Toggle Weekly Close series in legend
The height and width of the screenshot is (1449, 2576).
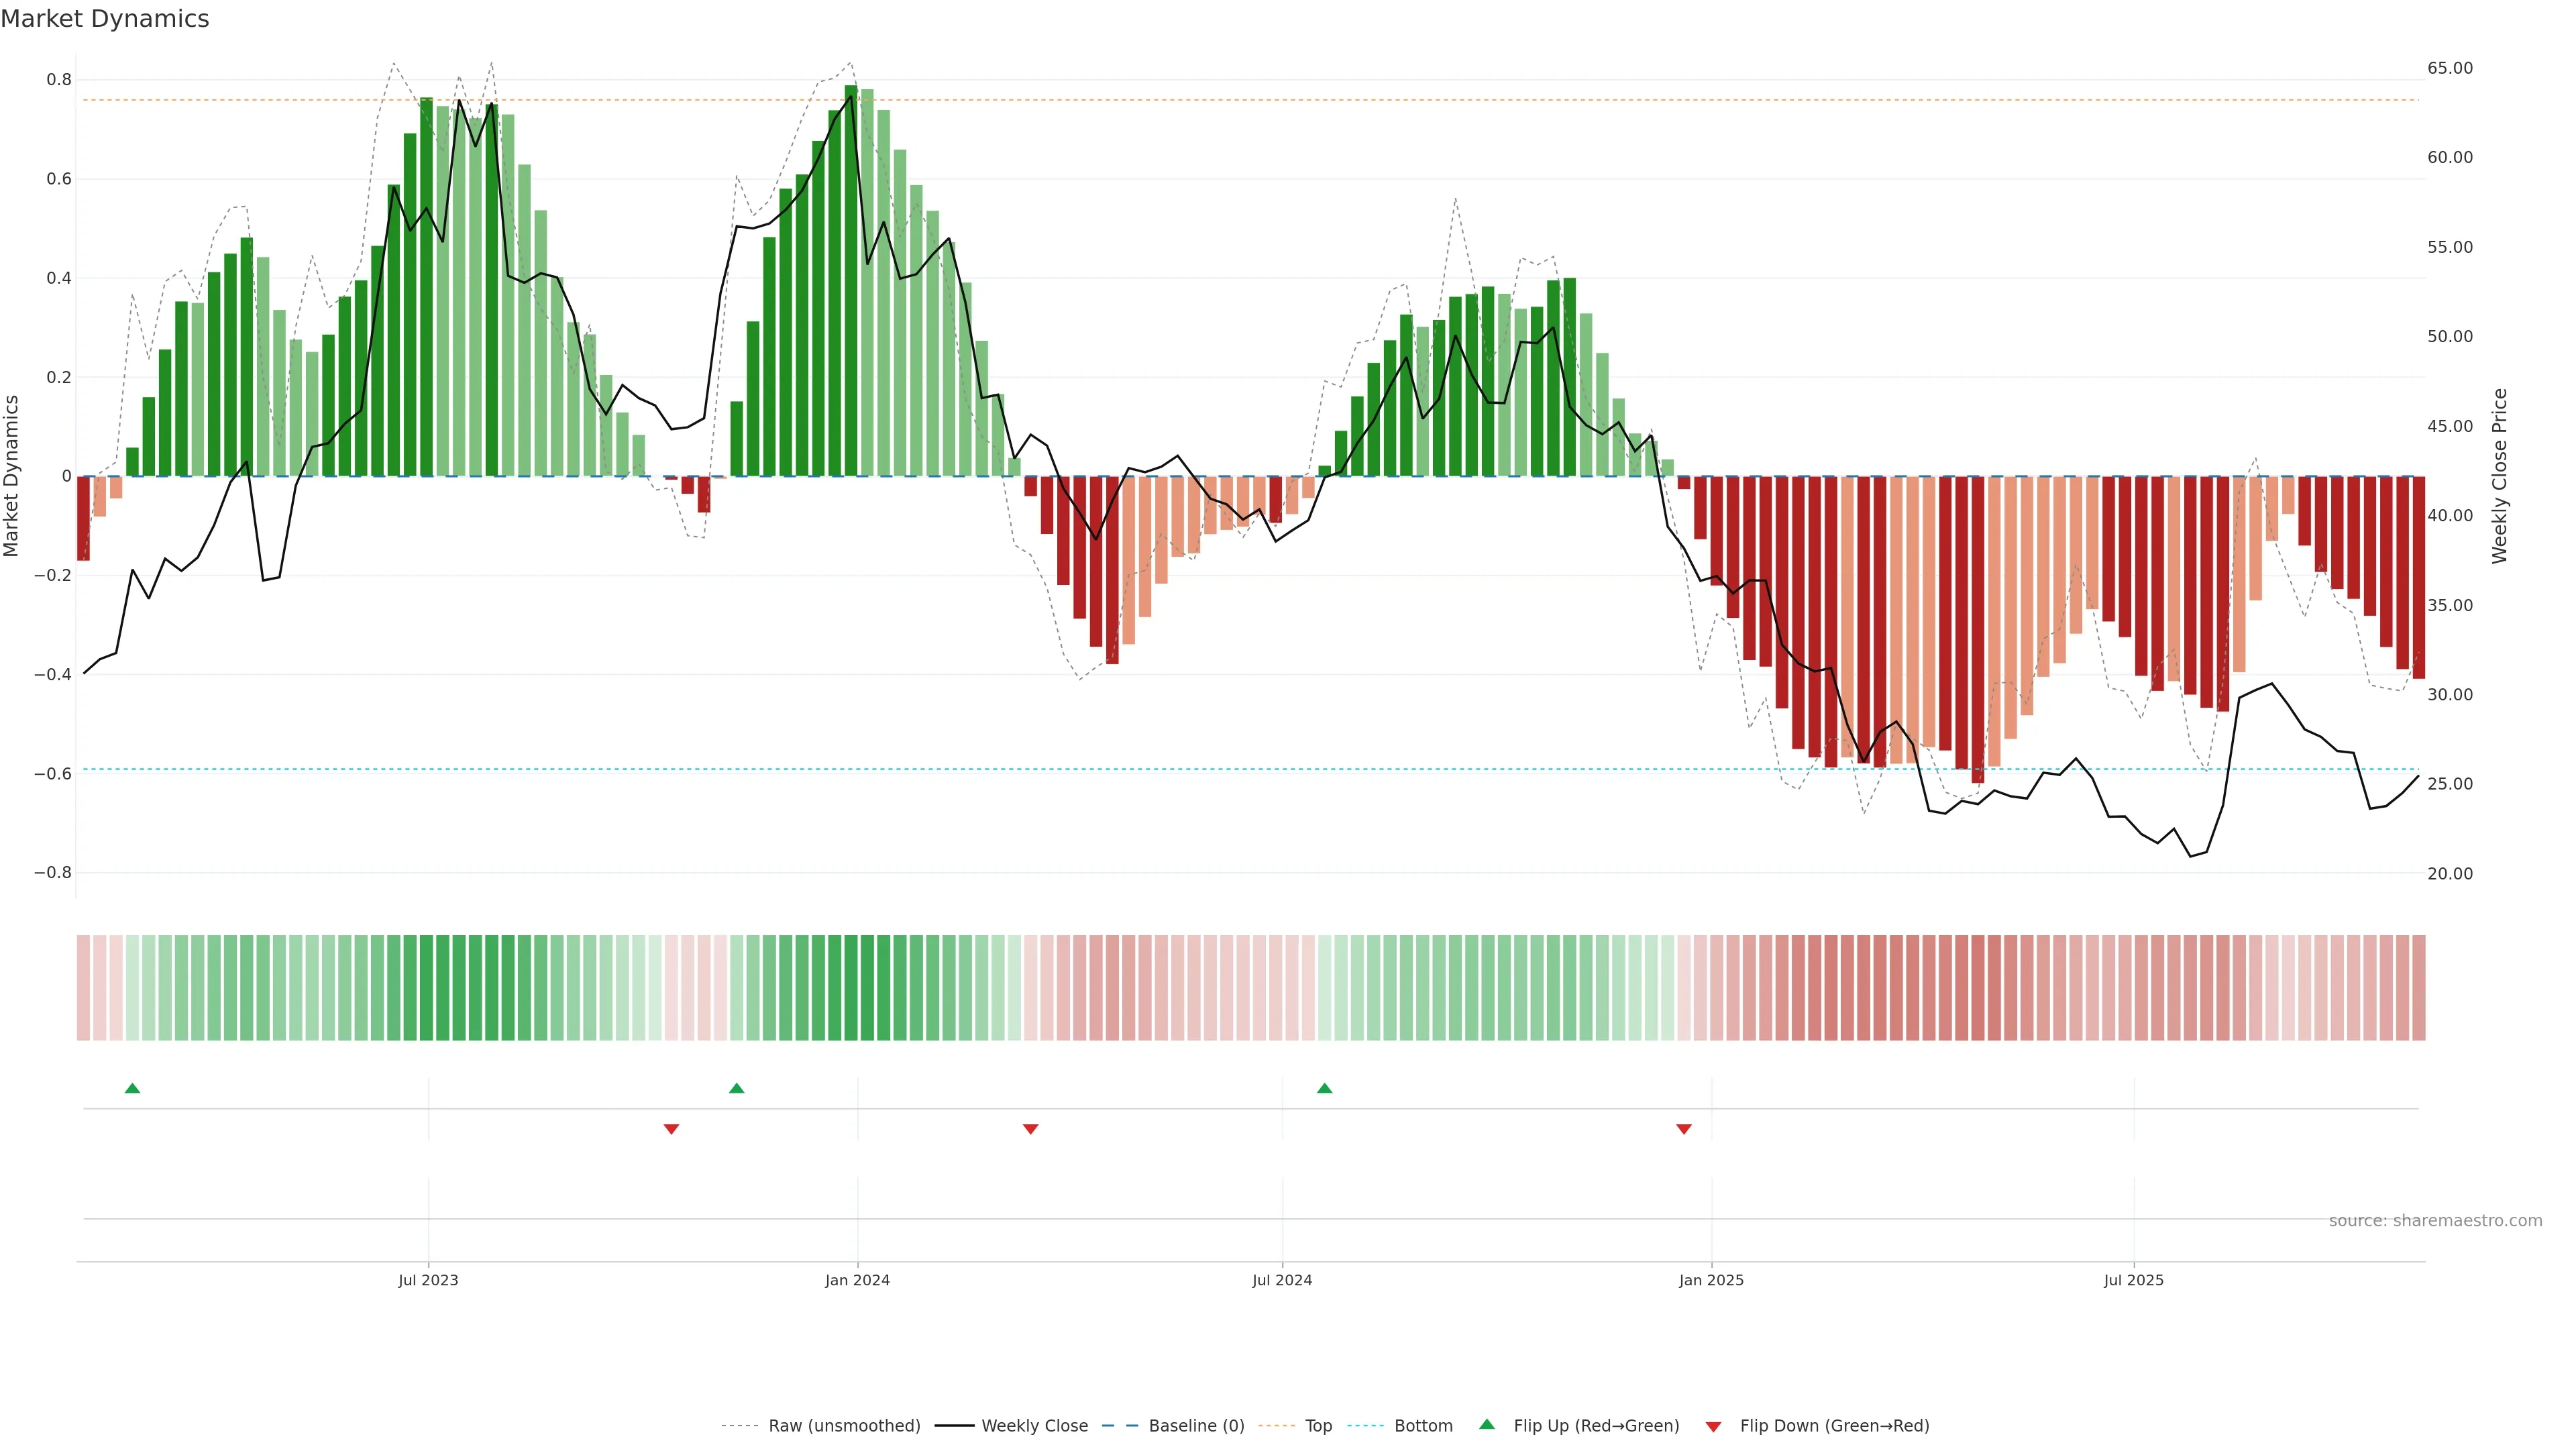click(x=1034, y=1426)
